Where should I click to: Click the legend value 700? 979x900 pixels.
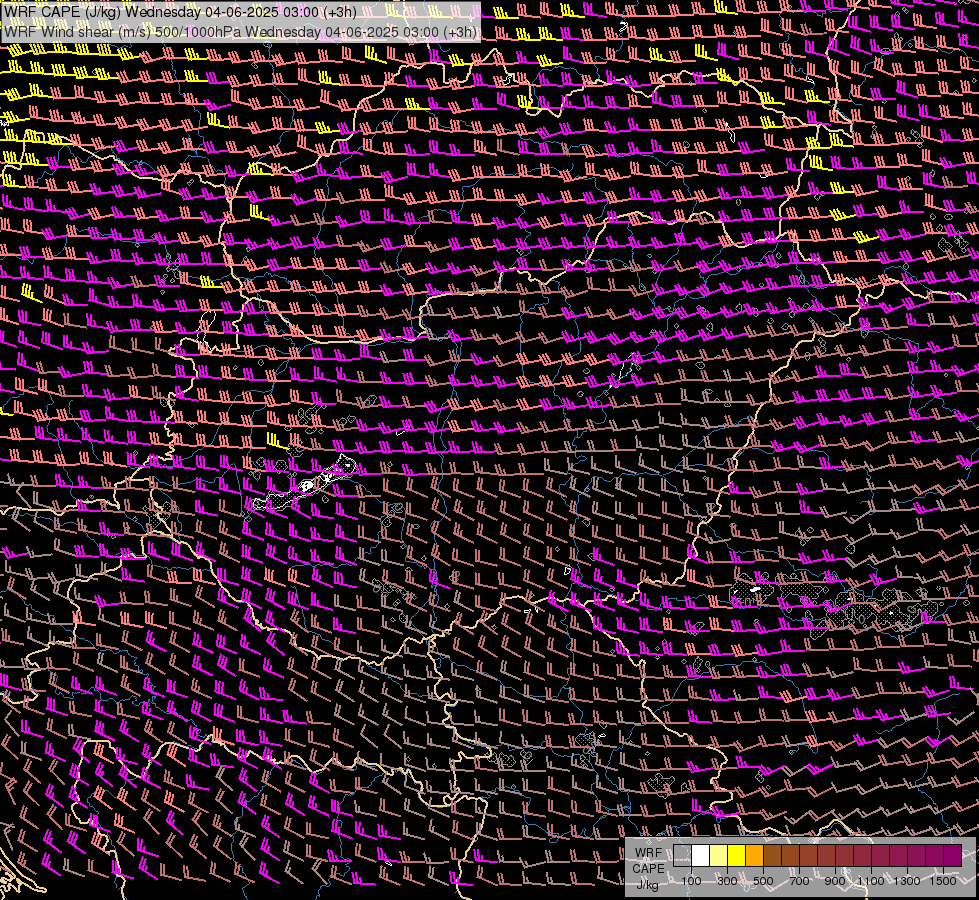(x=799, y=881)
